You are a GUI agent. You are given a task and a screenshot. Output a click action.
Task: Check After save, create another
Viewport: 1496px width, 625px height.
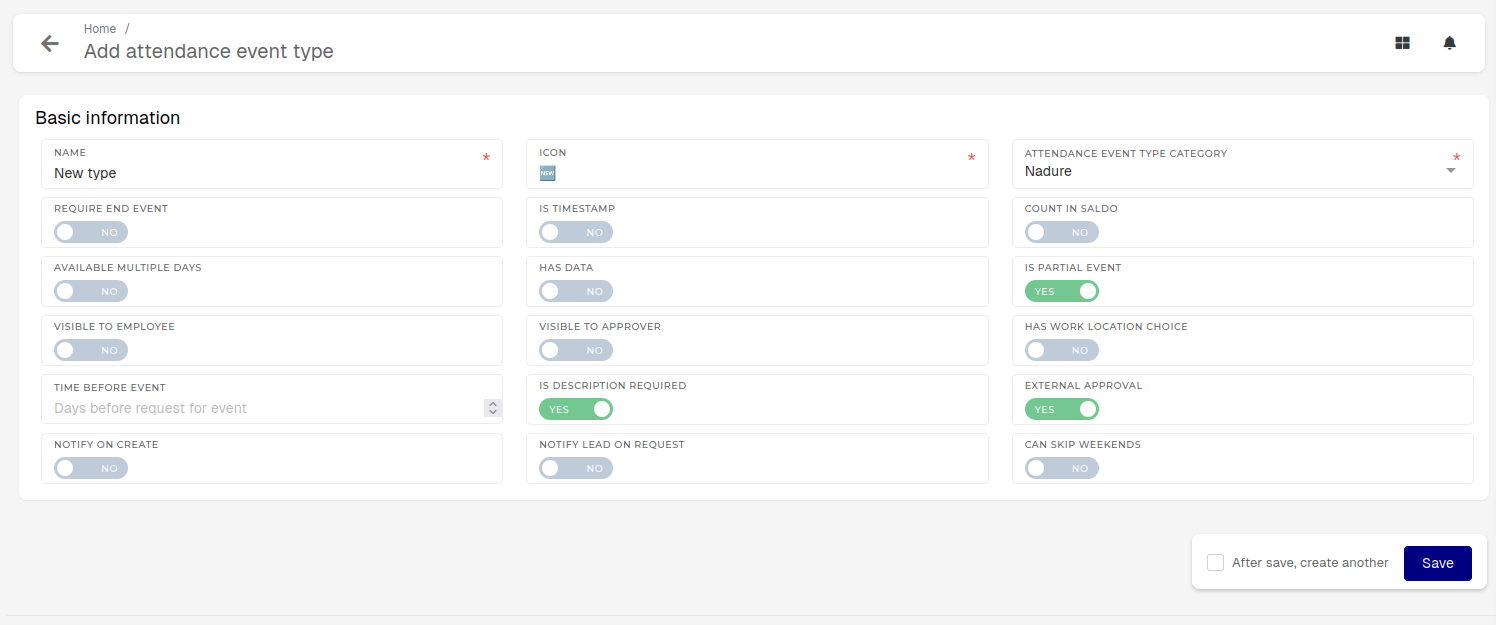pyautogui.click(x=1215, y=562)
